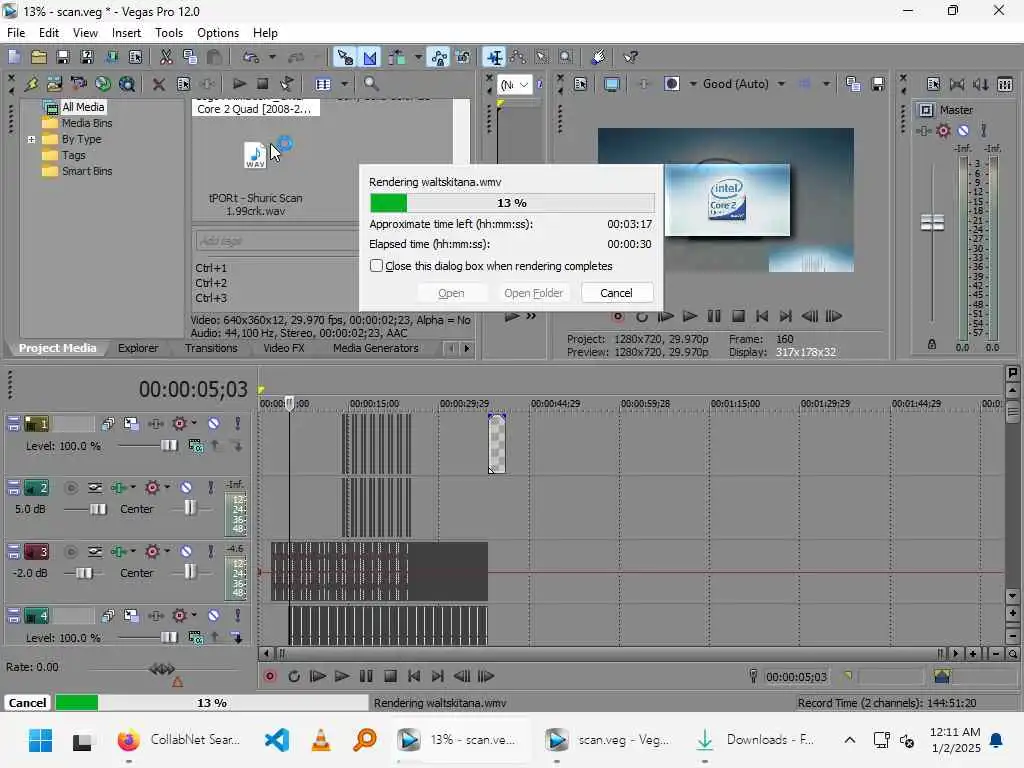Adjust the Master volume fader
This screenshot has width=1024, height=768.
click(932, 223)
